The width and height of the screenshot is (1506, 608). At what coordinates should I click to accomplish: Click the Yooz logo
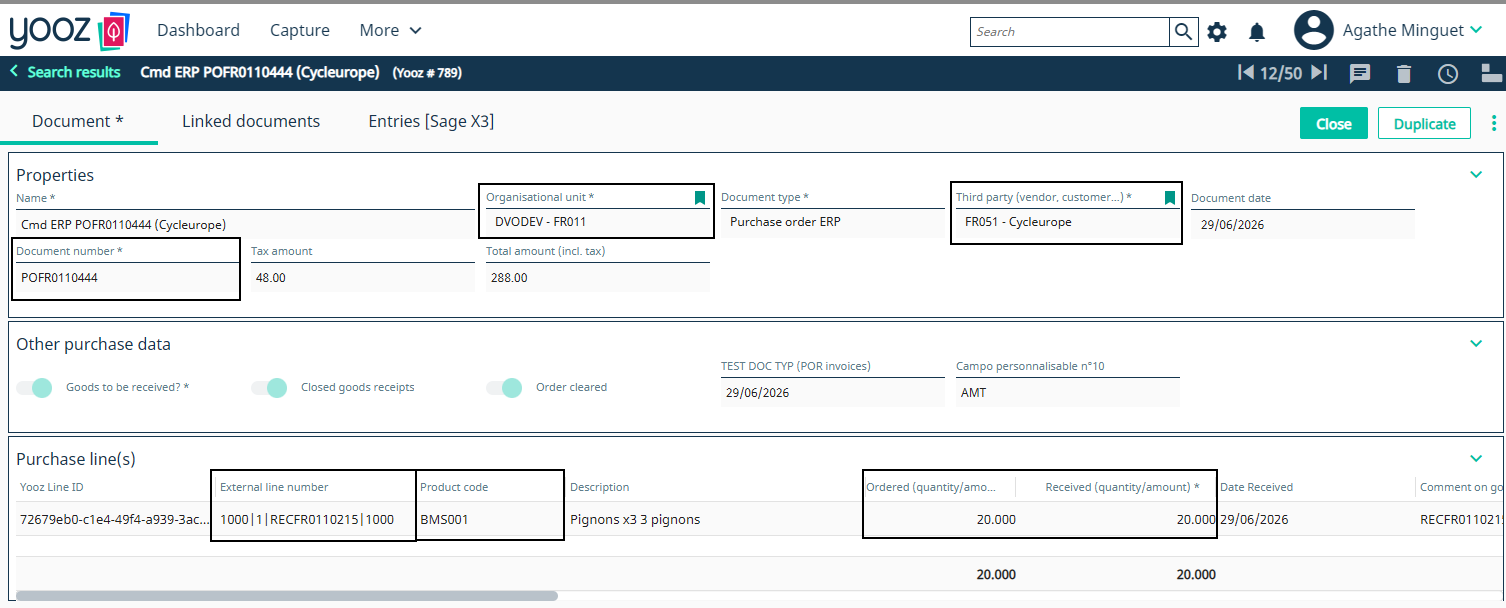69,31
